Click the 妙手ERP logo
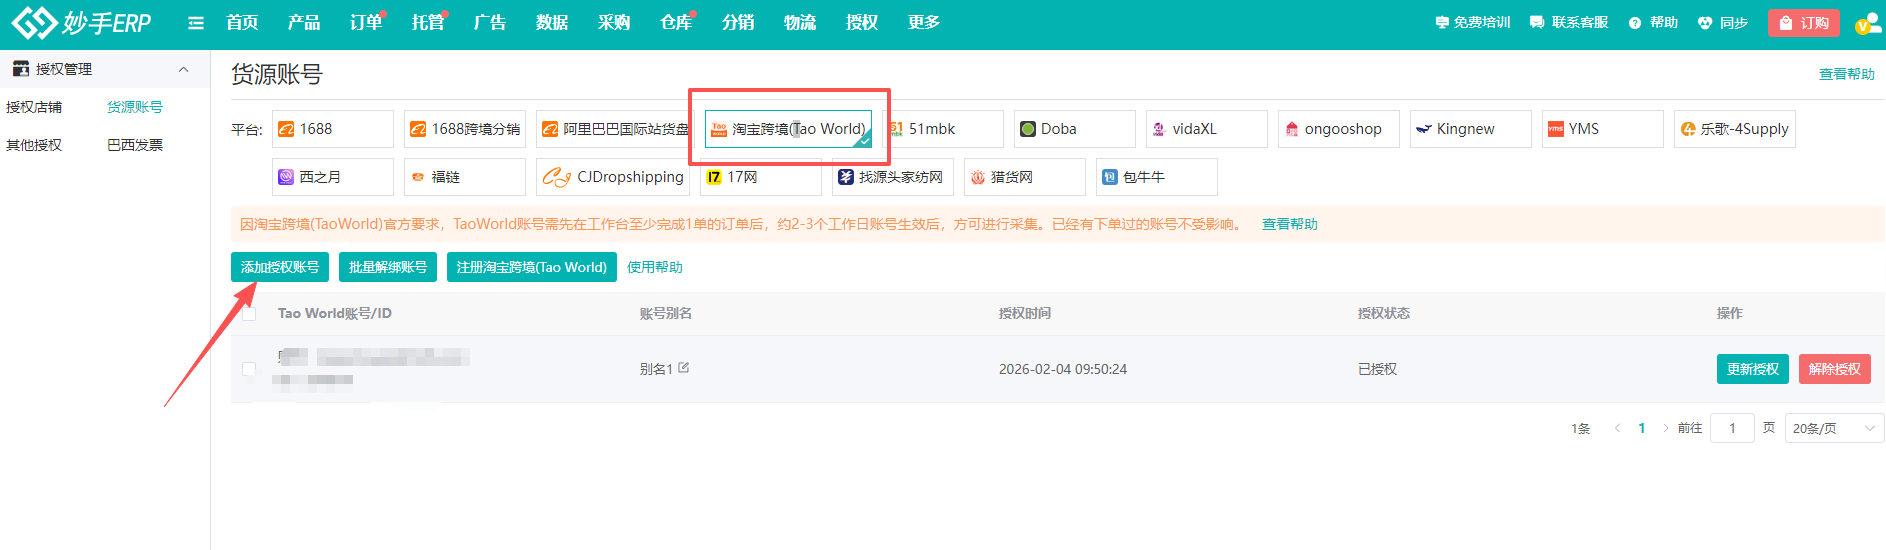1886x550 pixels. [81, 22]
